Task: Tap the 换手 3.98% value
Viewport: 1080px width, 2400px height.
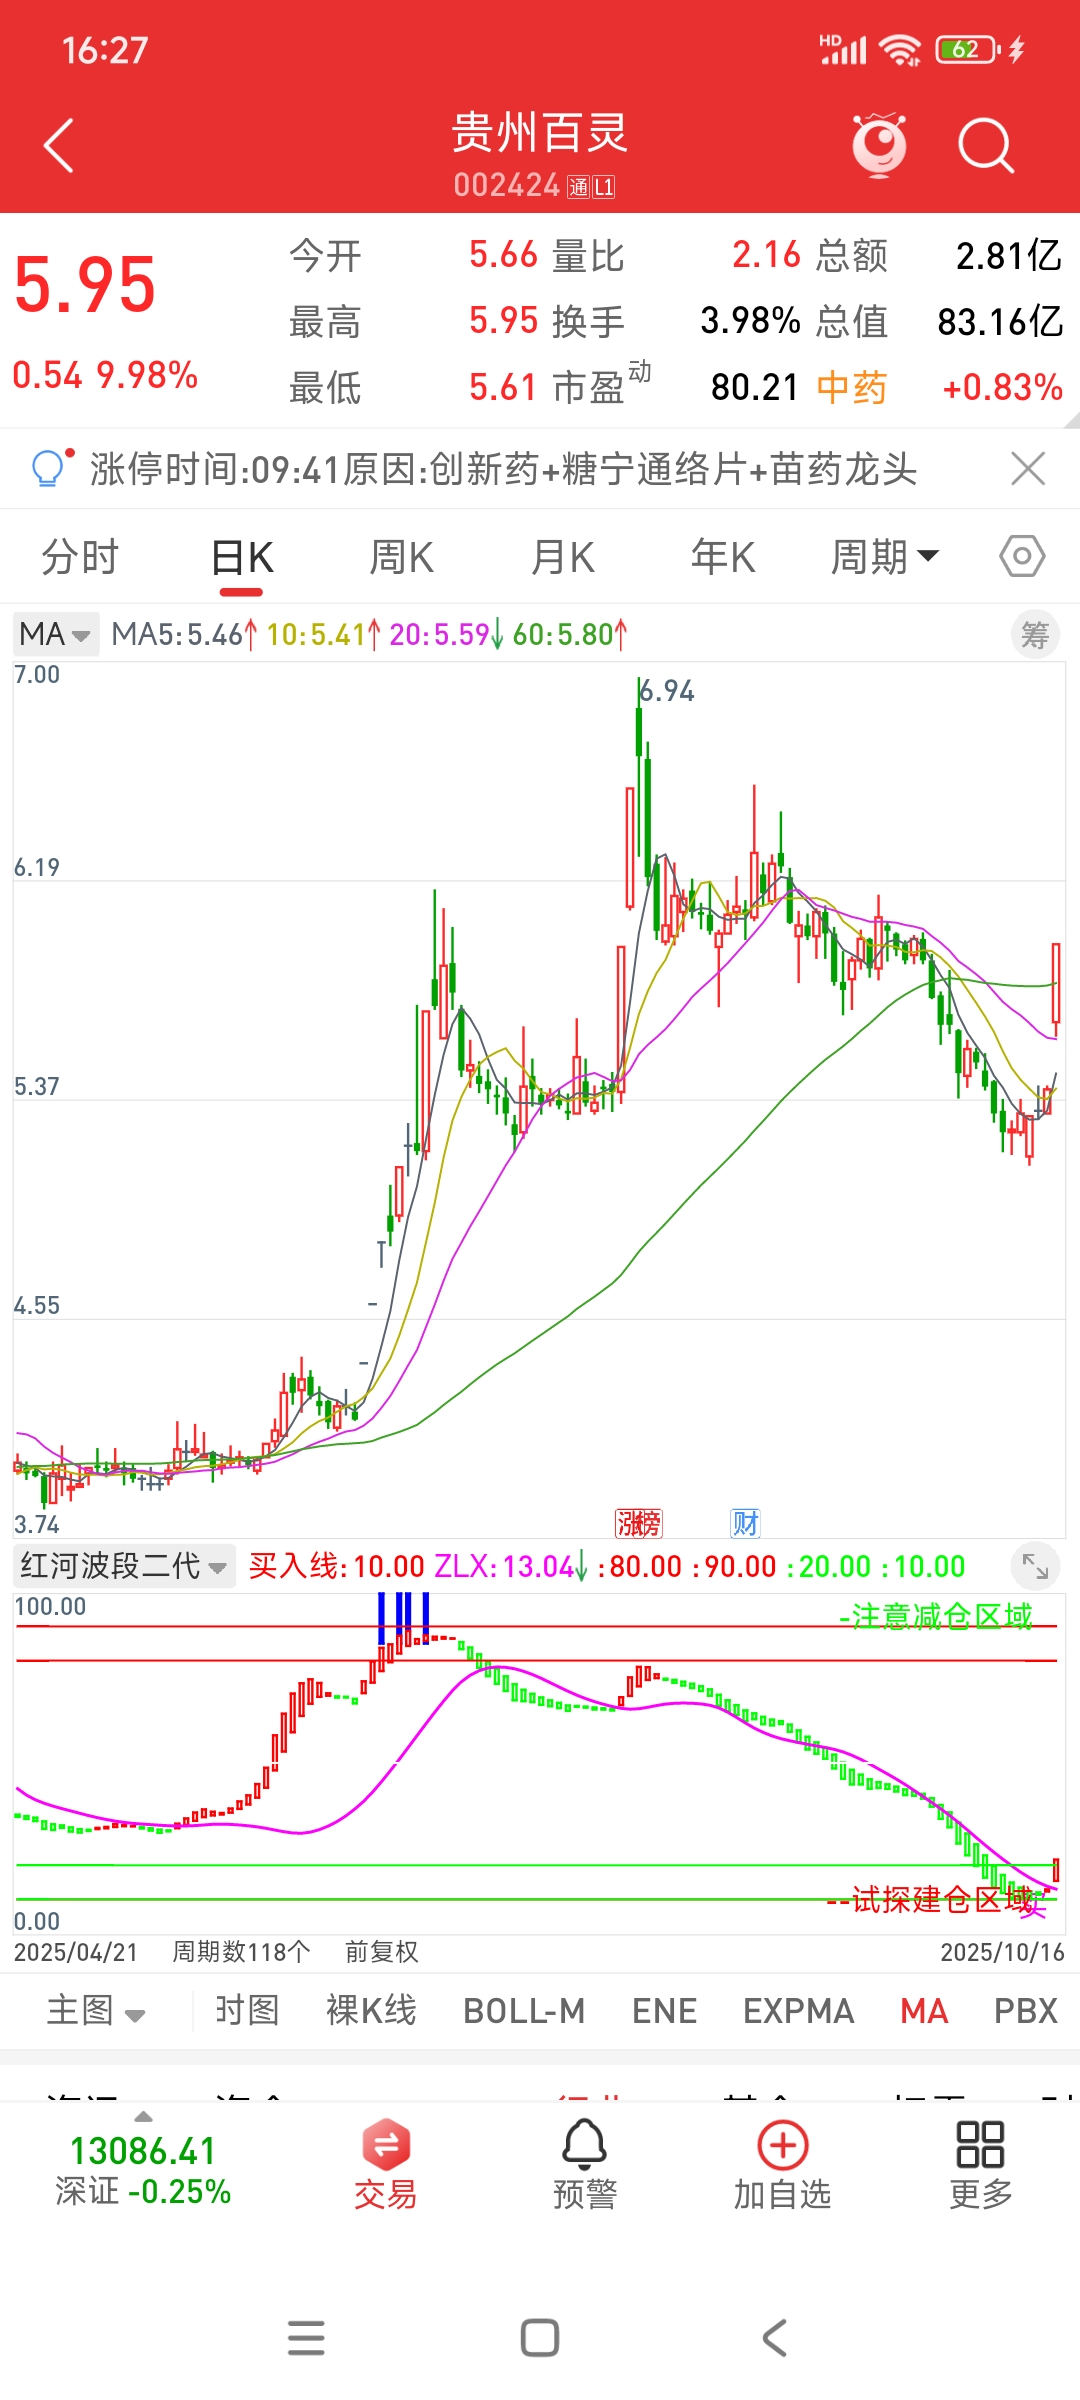Action: 750,321
